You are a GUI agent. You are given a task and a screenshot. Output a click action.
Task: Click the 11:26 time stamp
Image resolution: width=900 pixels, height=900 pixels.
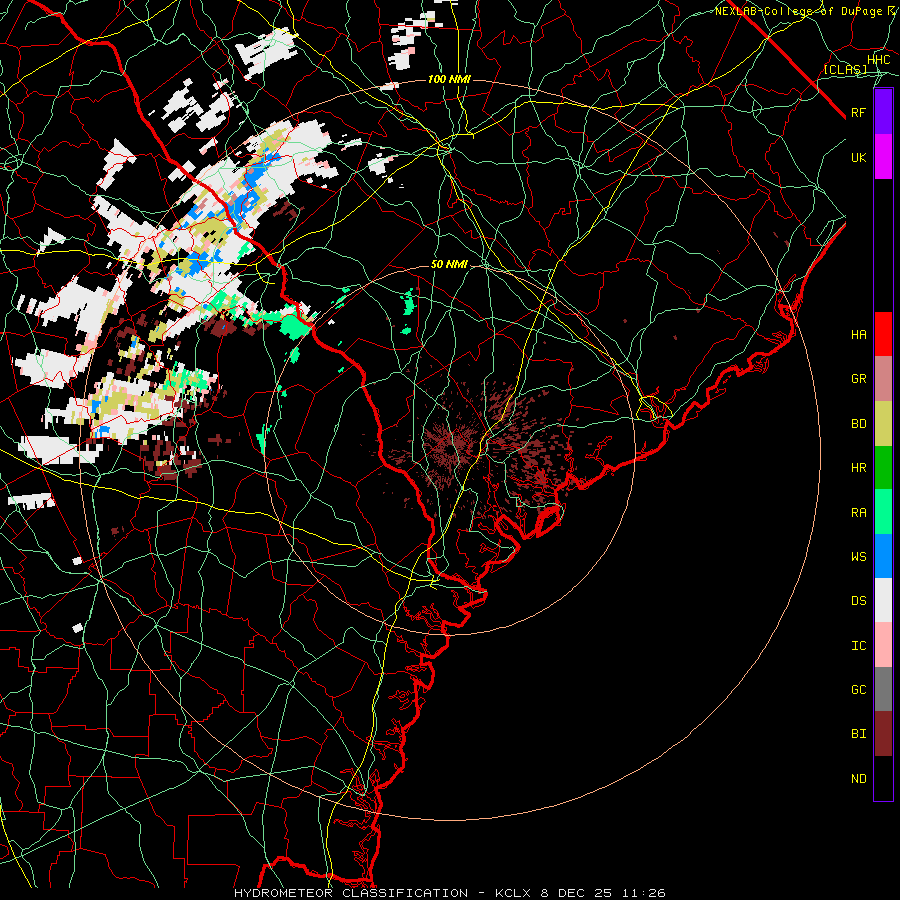[x=643, y=893]
